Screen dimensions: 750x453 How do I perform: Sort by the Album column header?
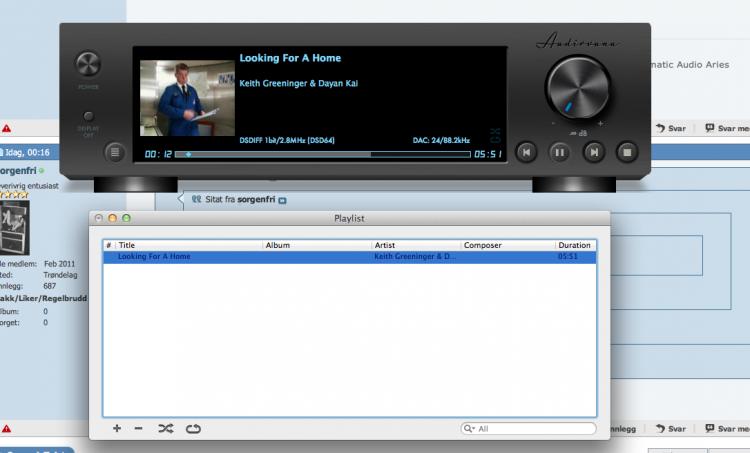pos(317,245)
